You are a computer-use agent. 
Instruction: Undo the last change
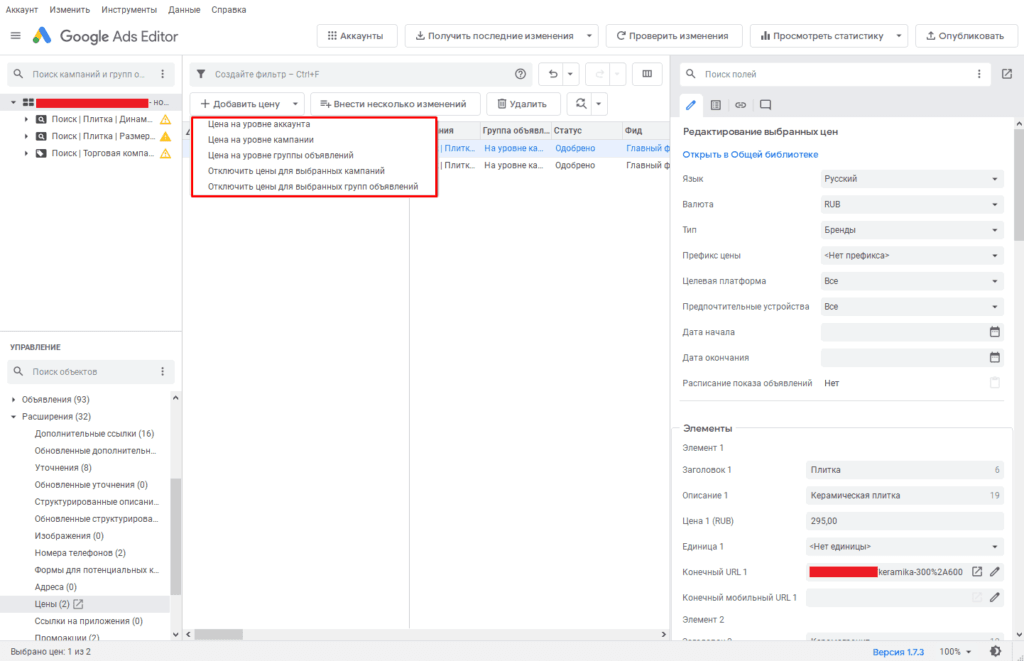(553, 74)
